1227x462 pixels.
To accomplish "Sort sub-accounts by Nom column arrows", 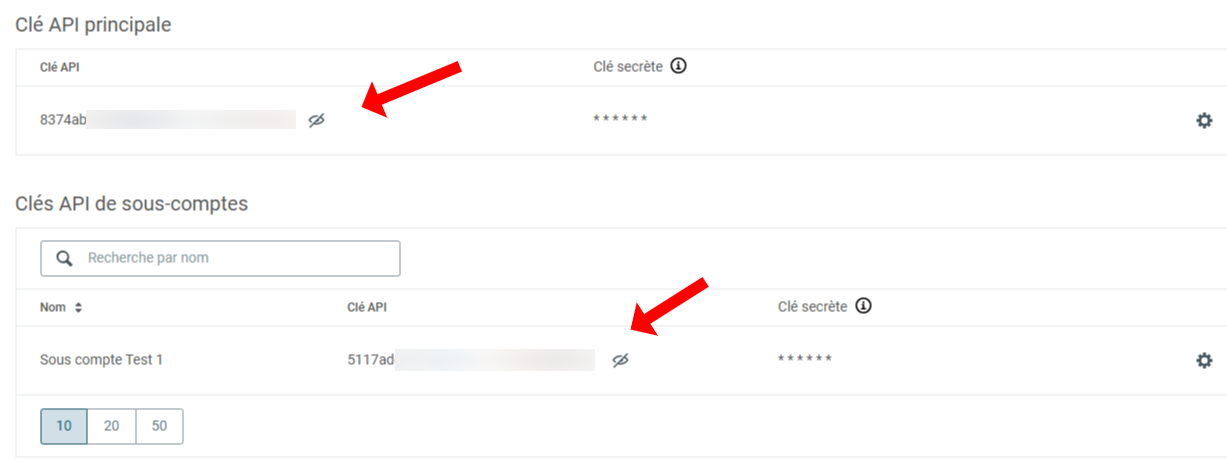I will 78,307.
